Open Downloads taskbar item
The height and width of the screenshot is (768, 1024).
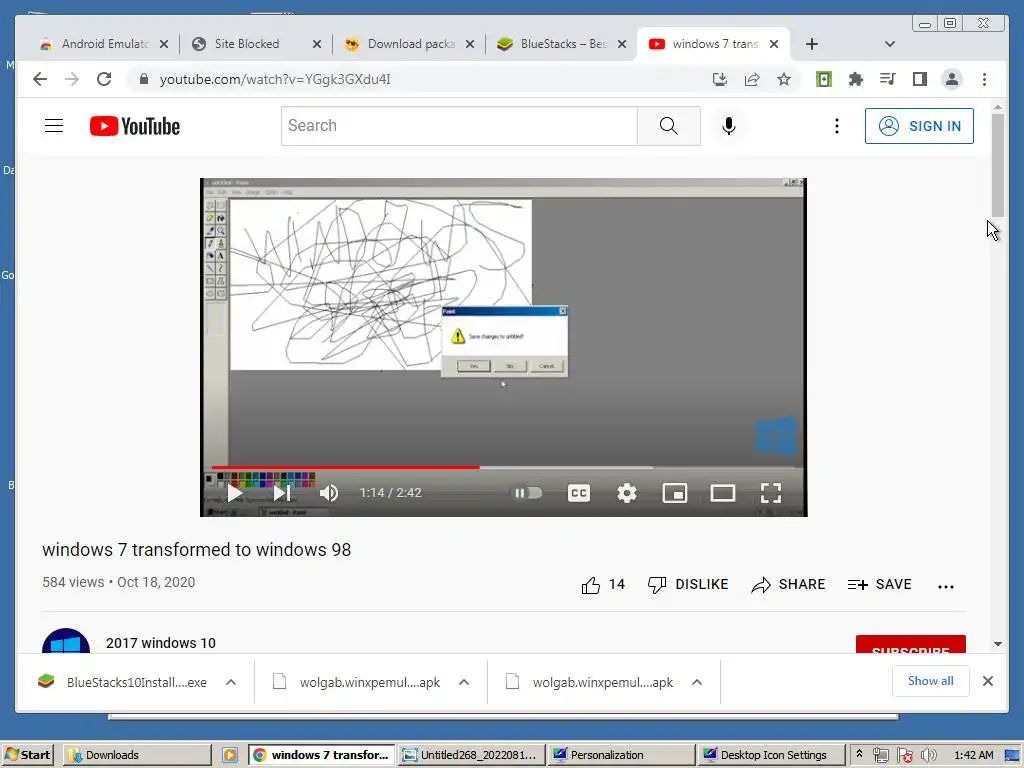137,755
